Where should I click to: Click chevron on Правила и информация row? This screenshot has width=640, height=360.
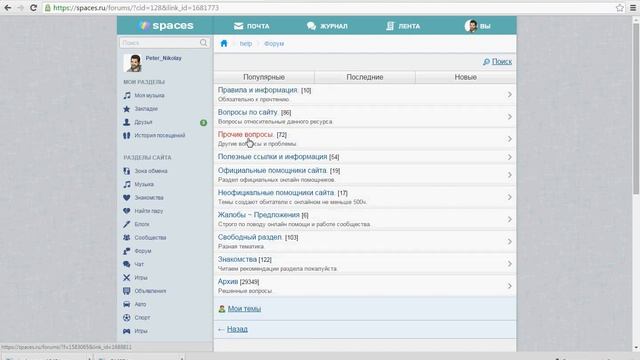(509, 95)
